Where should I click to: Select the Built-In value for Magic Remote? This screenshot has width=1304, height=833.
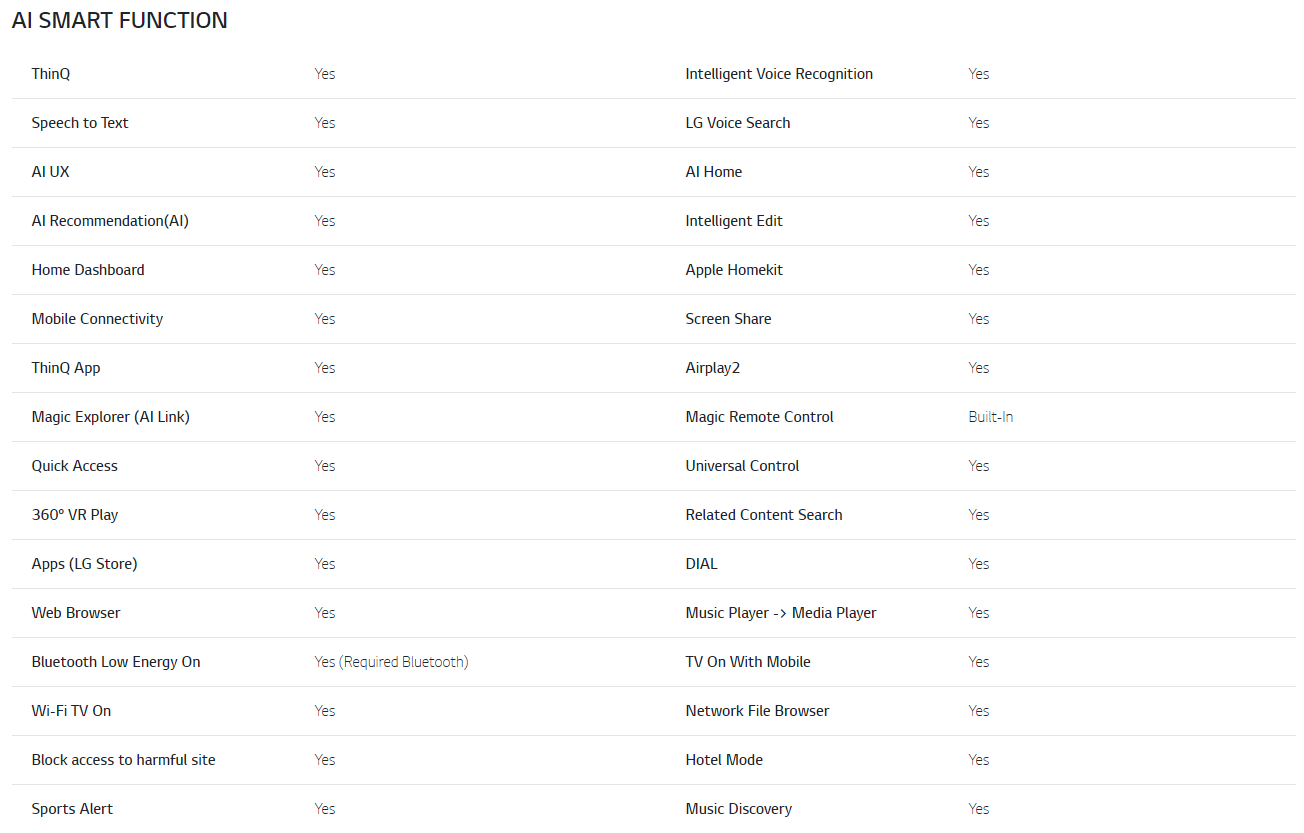991,417
